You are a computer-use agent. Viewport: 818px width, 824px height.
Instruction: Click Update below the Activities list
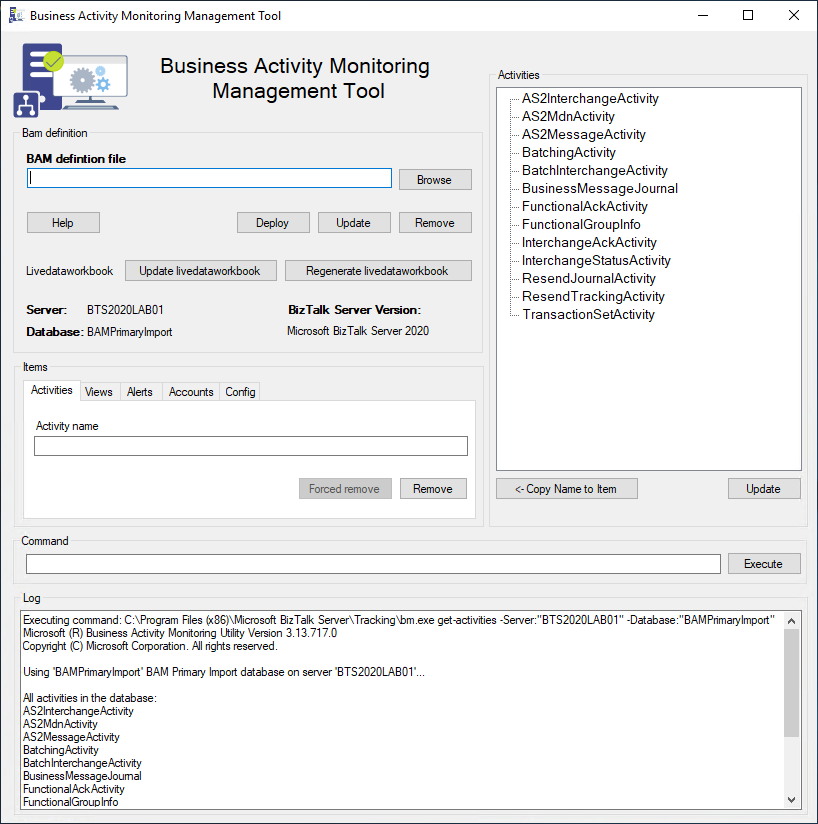[x=763, y=488]
